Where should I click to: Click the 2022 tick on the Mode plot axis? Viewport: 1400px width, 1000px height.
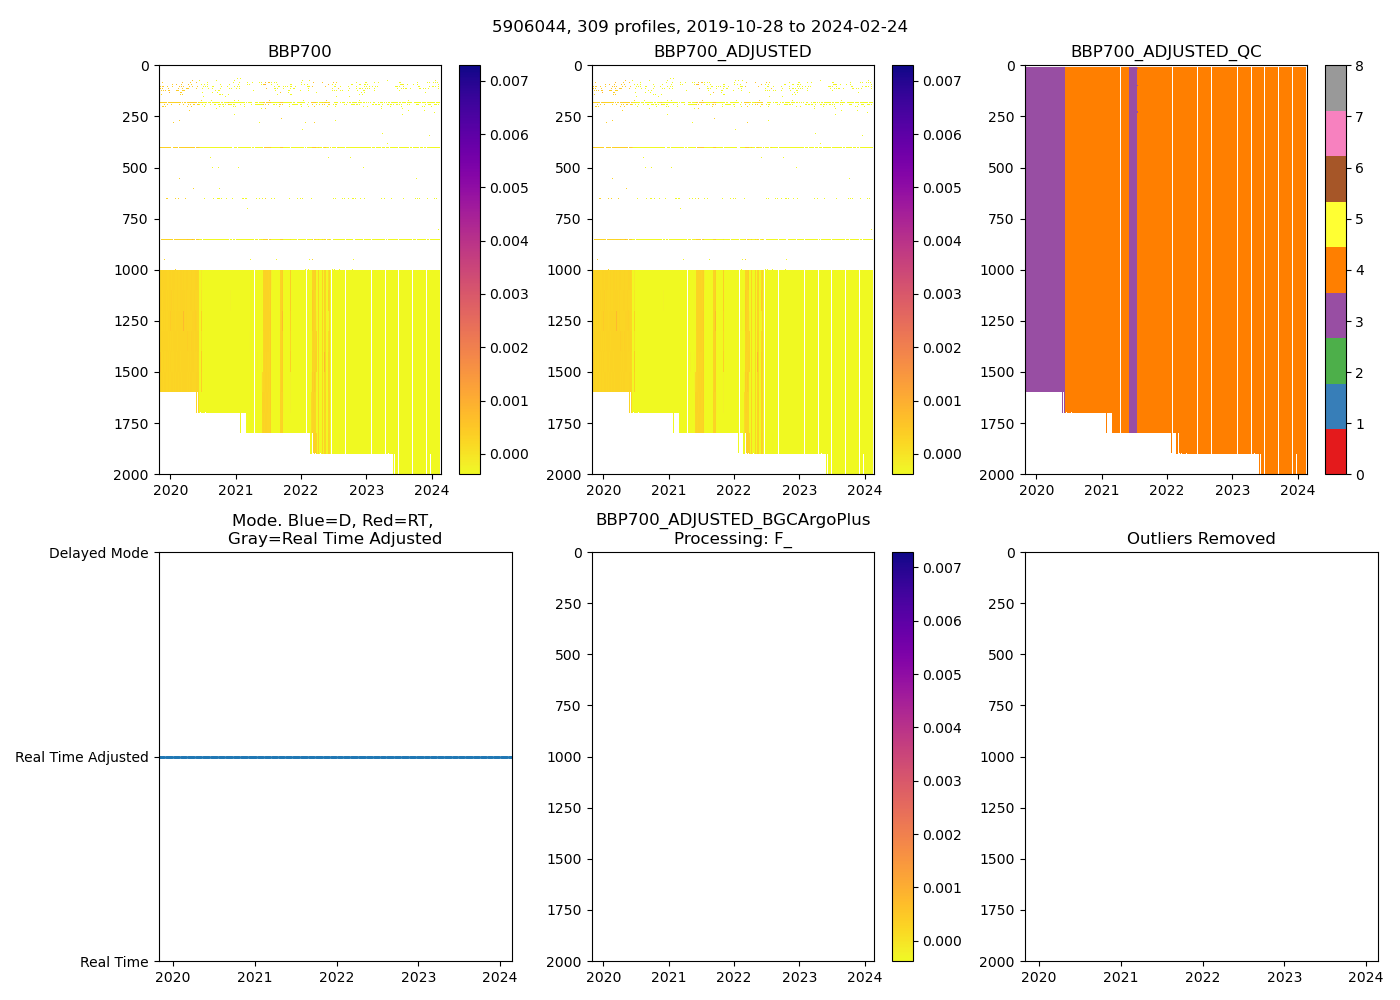pos(336,977)
